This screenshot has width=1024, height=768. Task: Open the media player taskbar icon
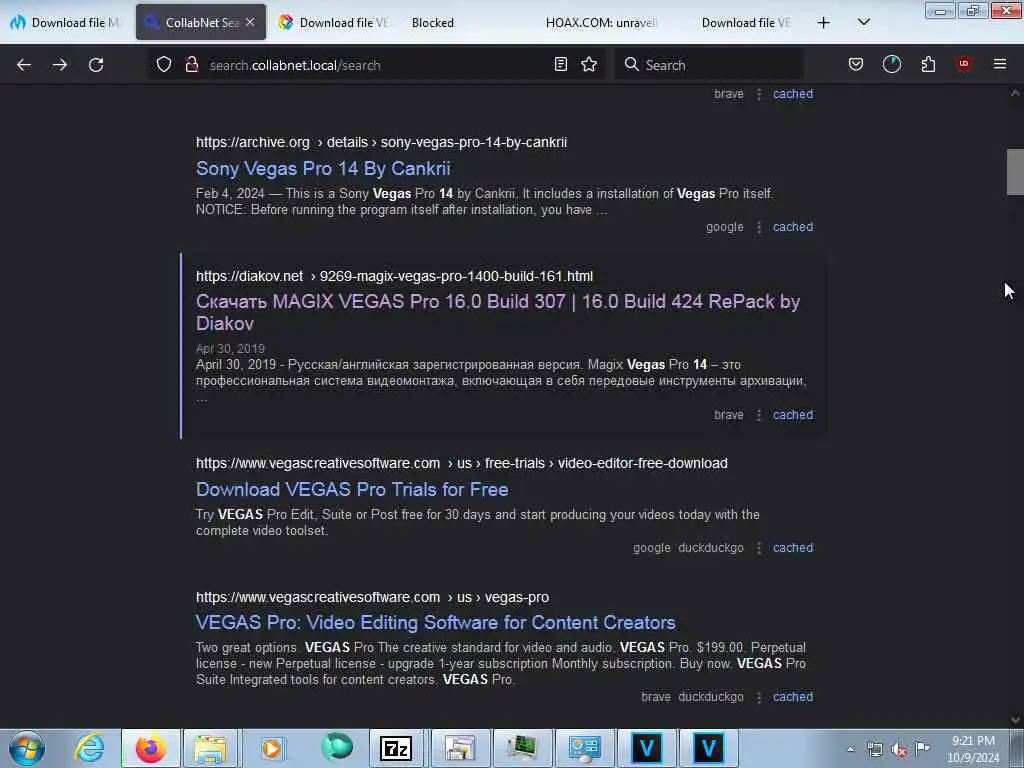point(272,748)
